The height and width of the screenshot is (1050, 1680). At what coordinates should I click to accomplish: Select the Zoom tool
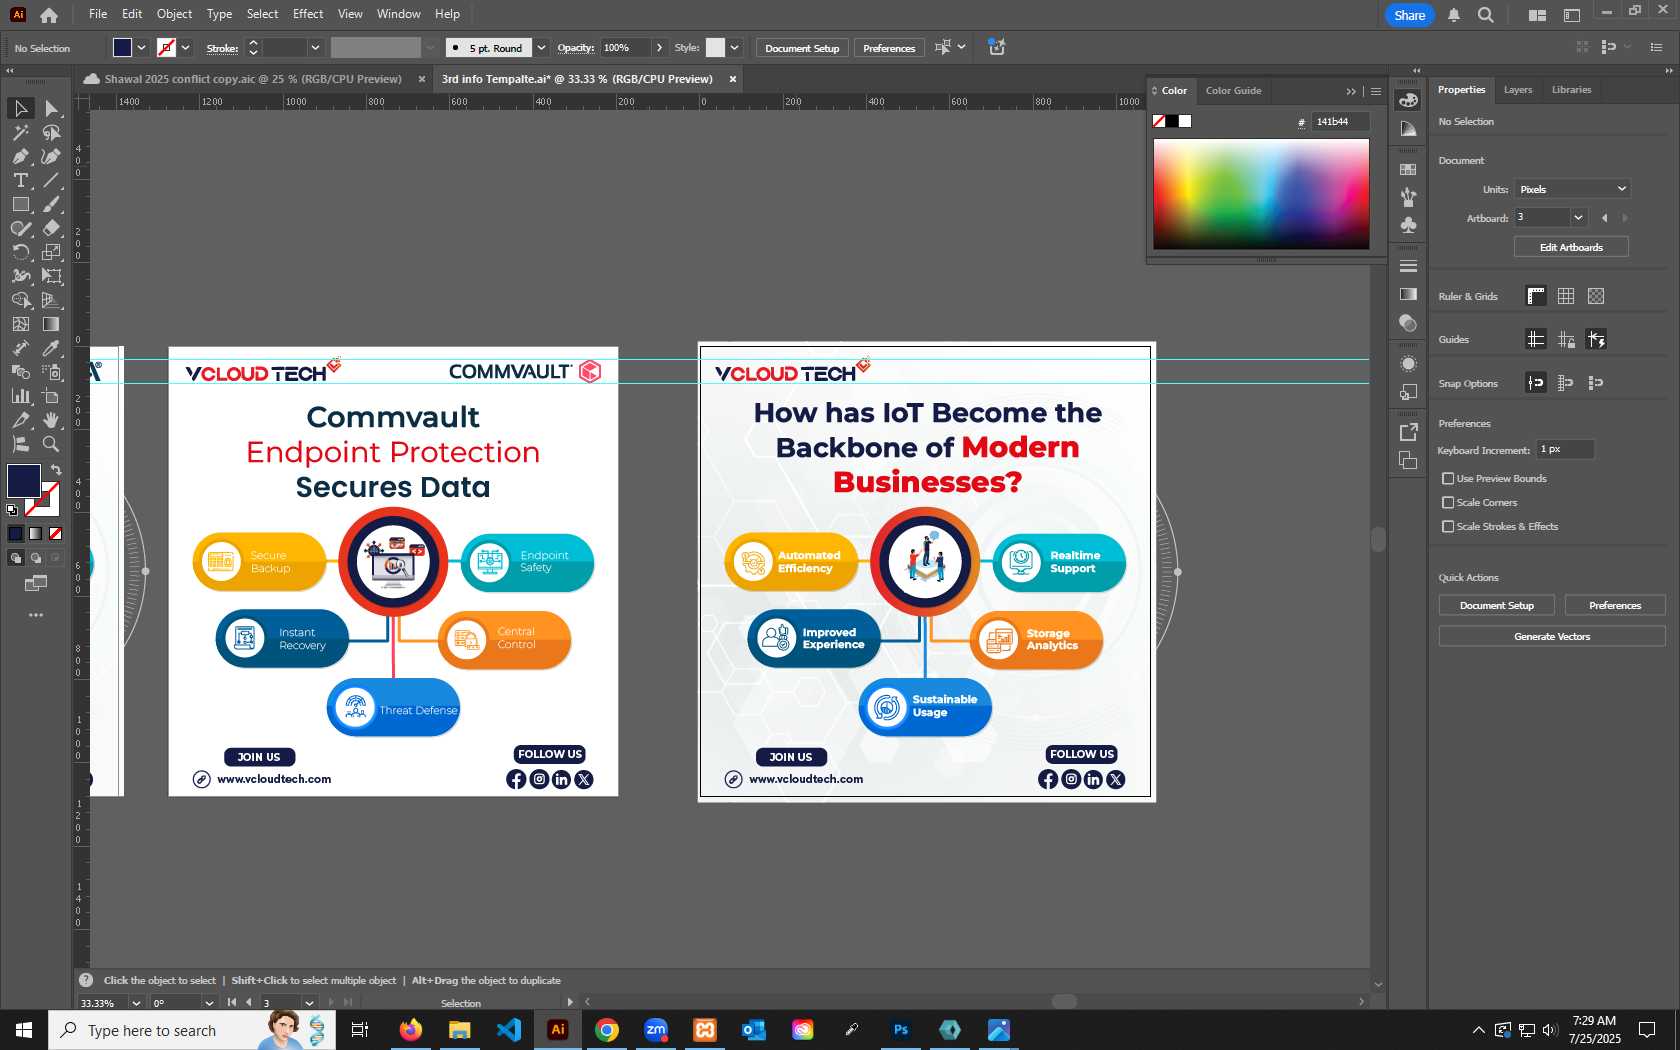[x=51, y=444]
